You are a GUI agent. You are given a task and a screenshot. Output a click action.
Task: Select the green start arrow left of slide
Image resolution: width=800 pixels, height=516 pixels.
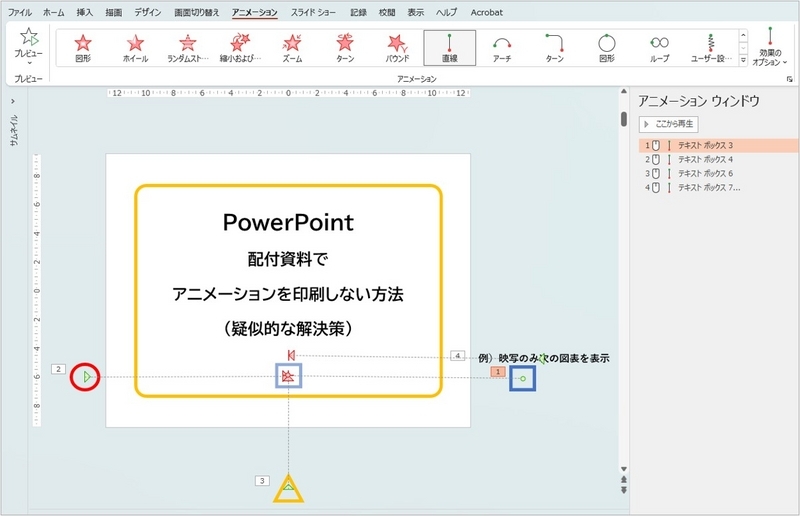pyautogui.click(x=87, y=377)
